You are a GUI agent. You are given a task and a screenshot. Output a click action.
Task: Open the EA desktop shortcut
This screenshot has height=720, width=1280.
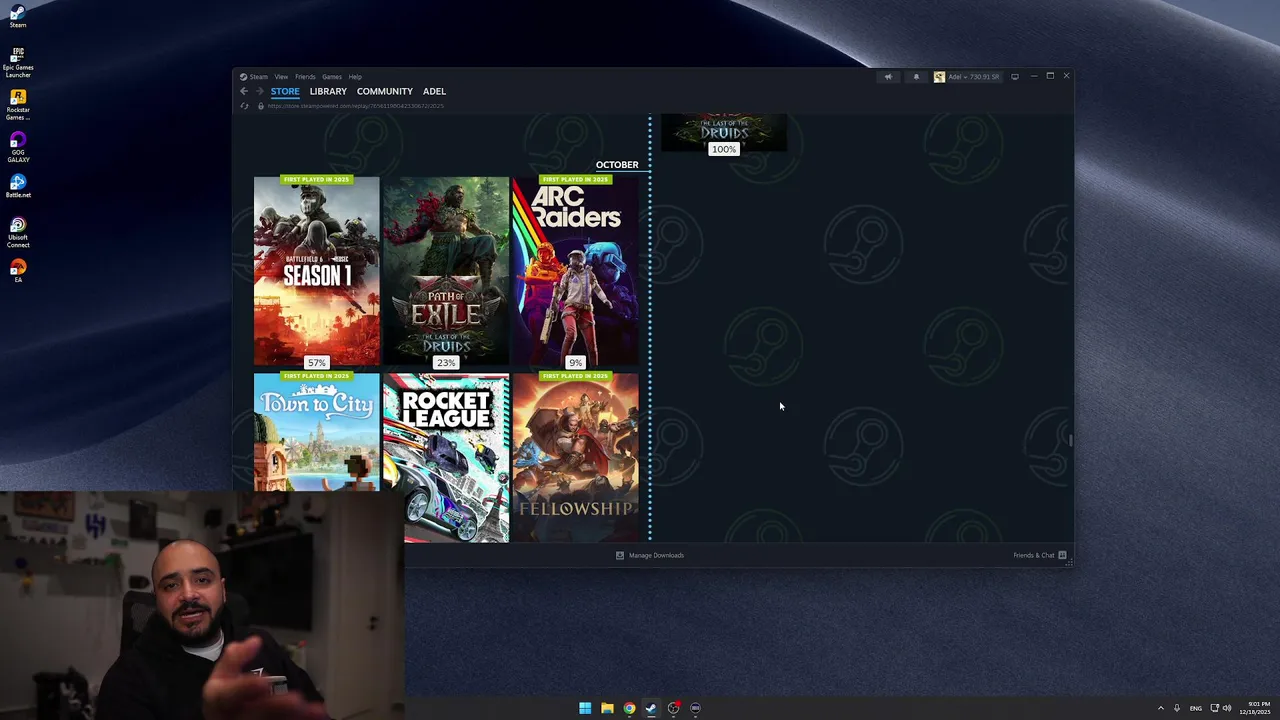coord(18,271)
